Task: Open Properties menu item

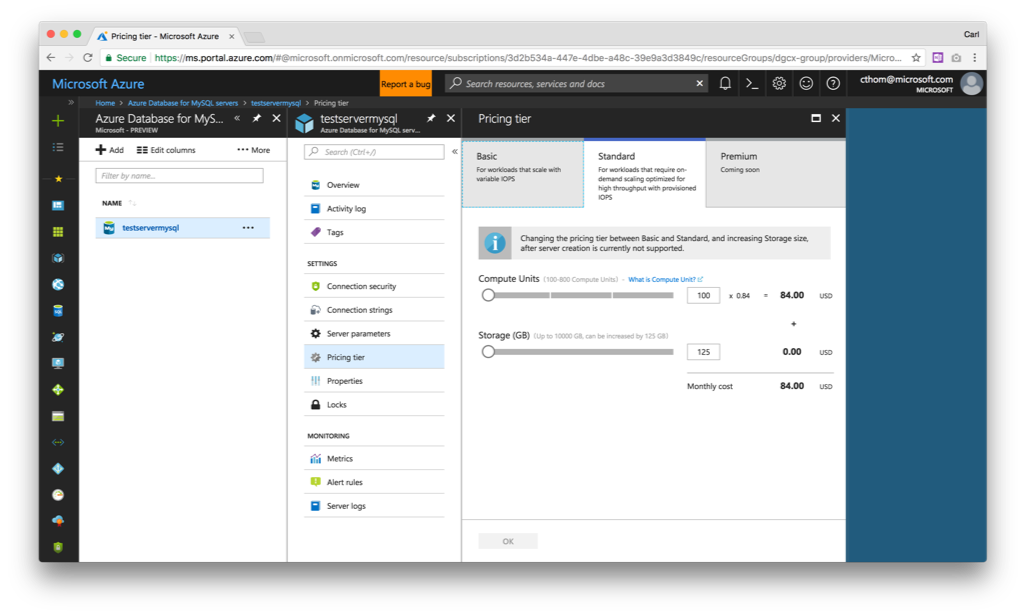Action: tap(374, 381)
